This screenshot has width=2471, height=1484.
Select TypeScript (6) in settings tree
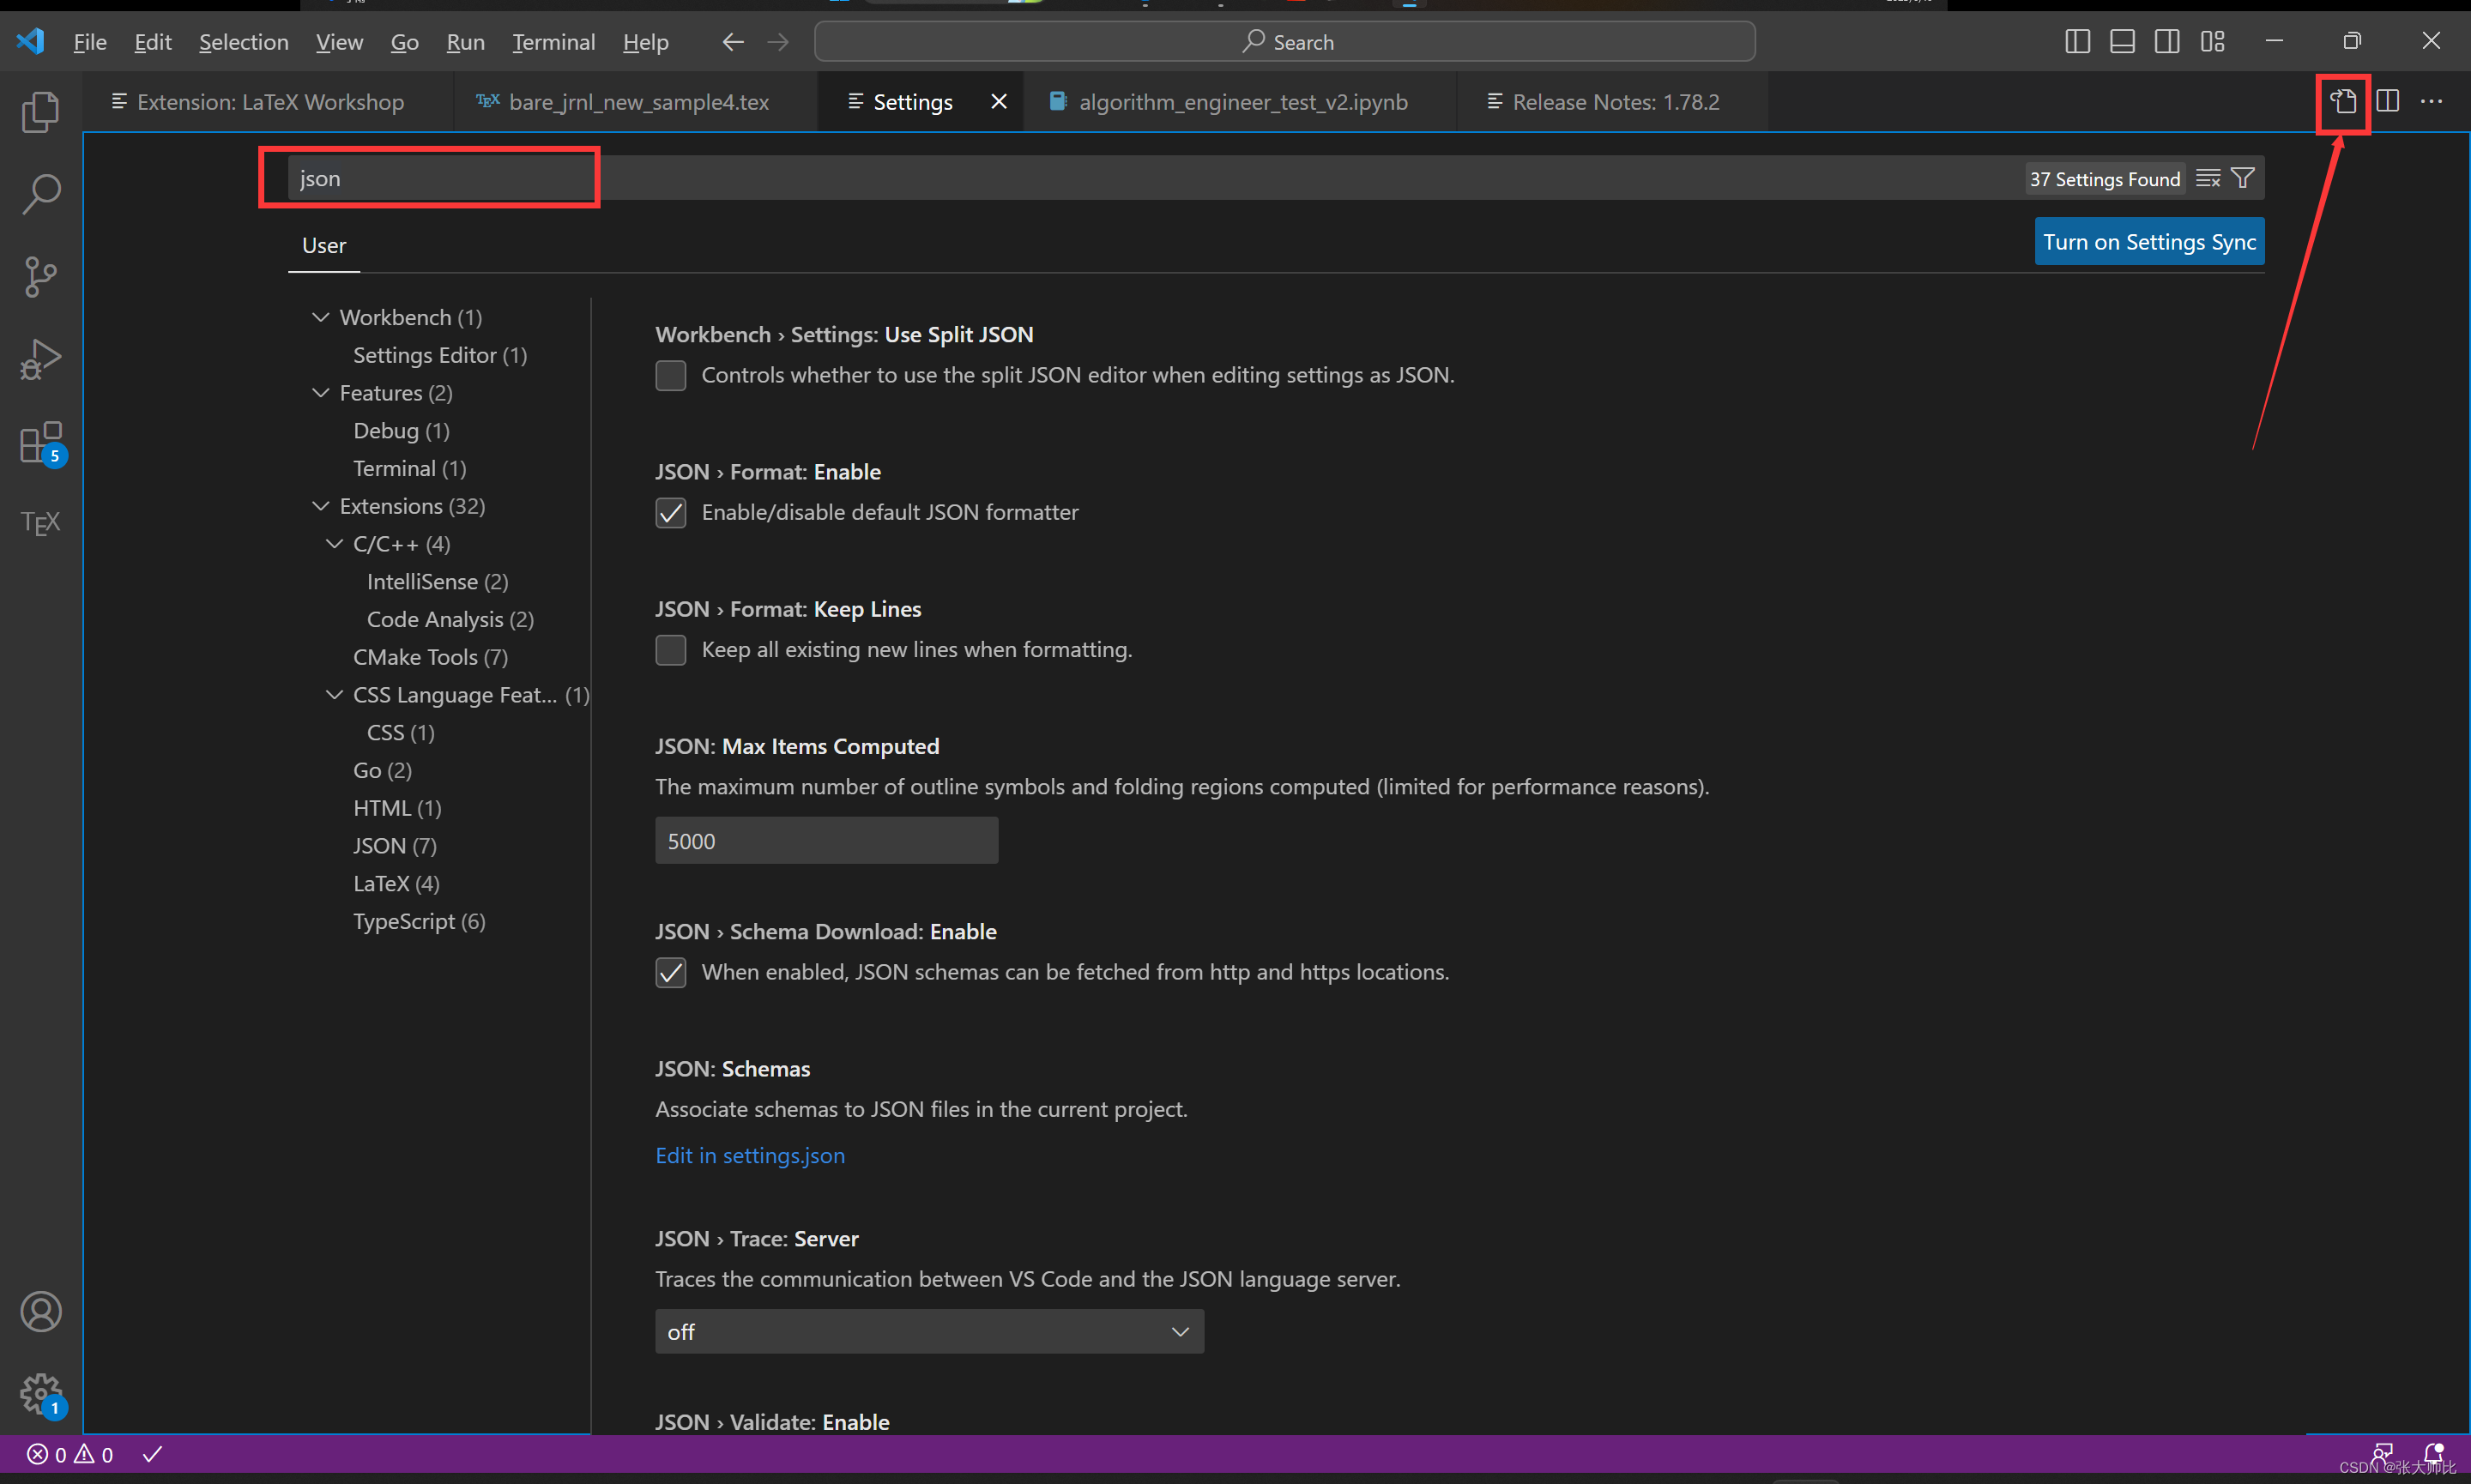pos(419,922)
